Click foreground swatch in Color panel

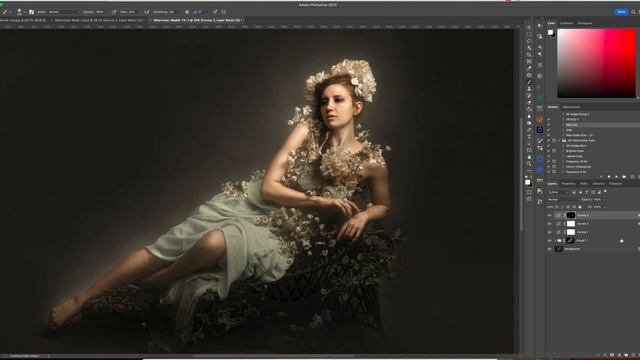point(550,32)
